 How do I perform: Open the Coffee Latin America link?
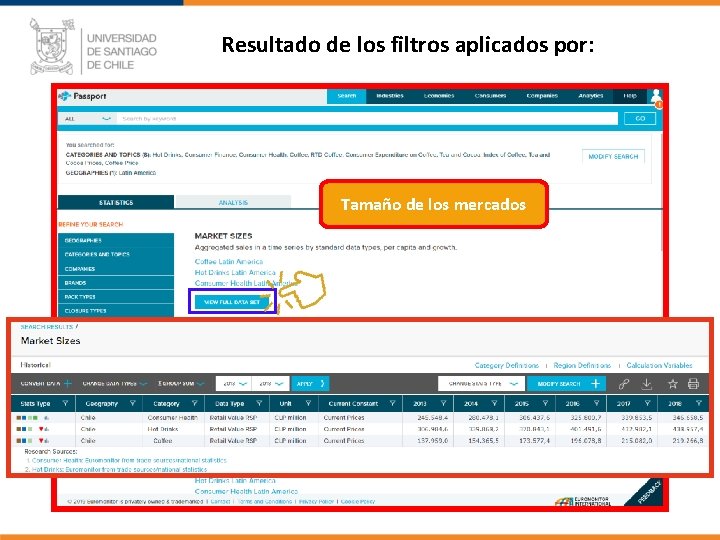tap(229, 261)
